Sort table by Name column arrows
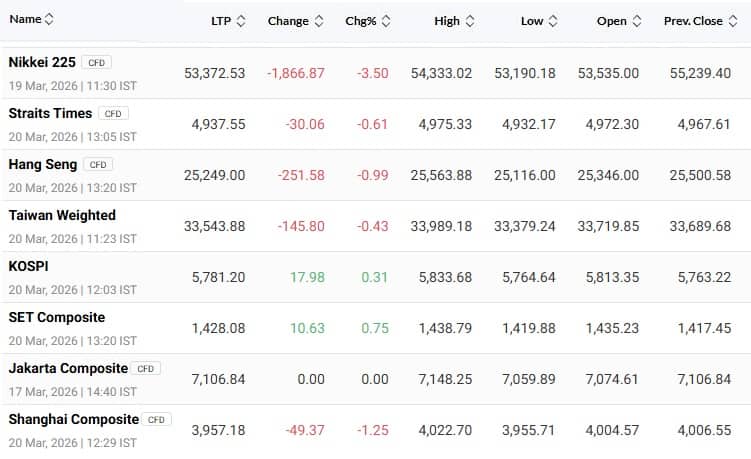This screenshot has width=751, height=459. (x=49, y=19)
